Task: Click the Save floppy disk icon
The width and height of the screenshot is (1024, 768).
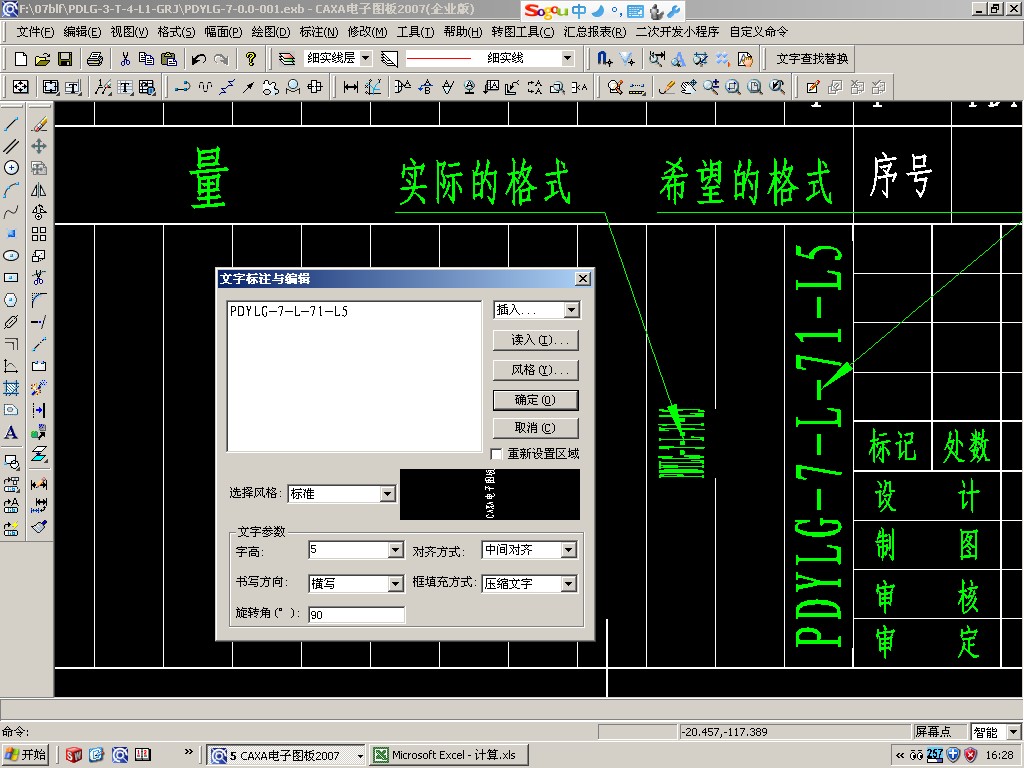Action: (x=65, y=59)
